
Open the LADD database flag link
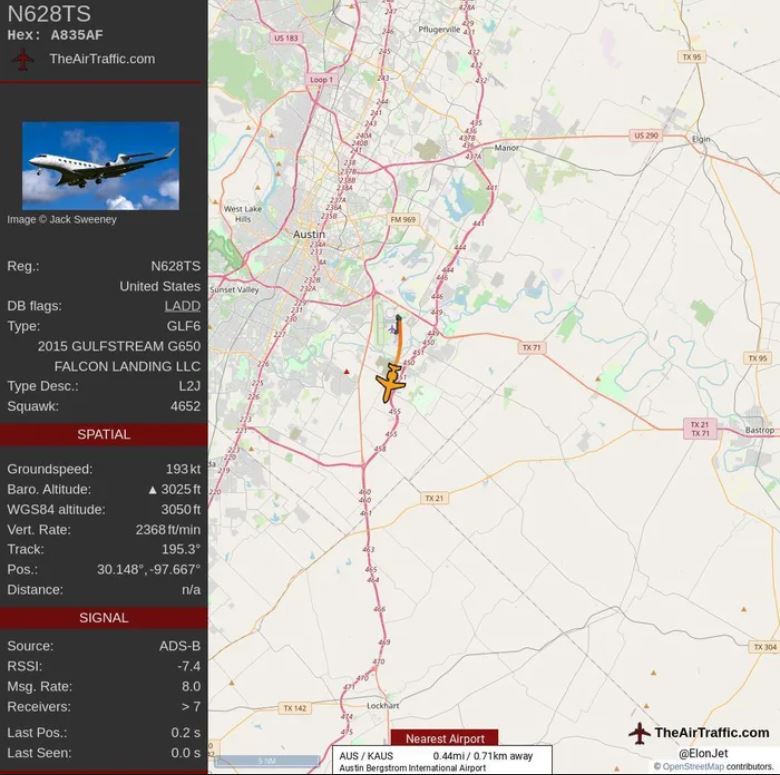click(x=183, y=306)
